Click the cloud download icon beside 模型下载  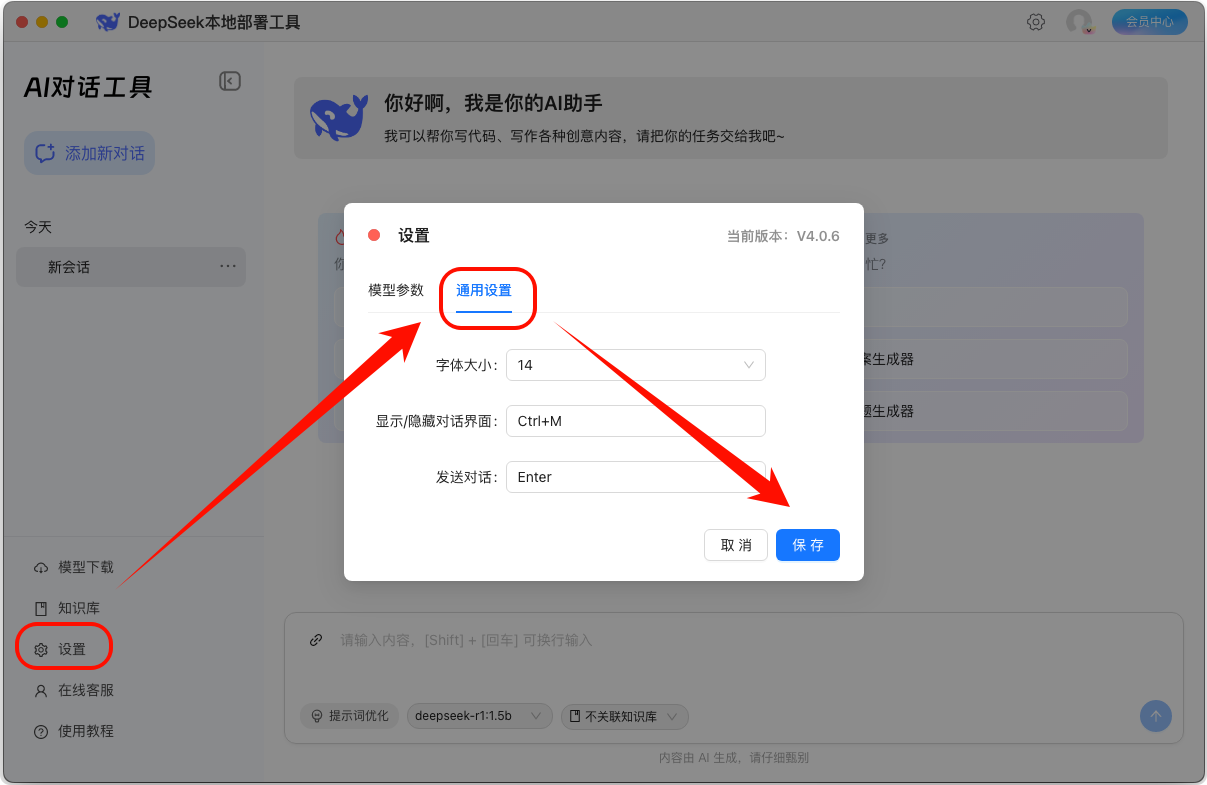coord(41,568)
